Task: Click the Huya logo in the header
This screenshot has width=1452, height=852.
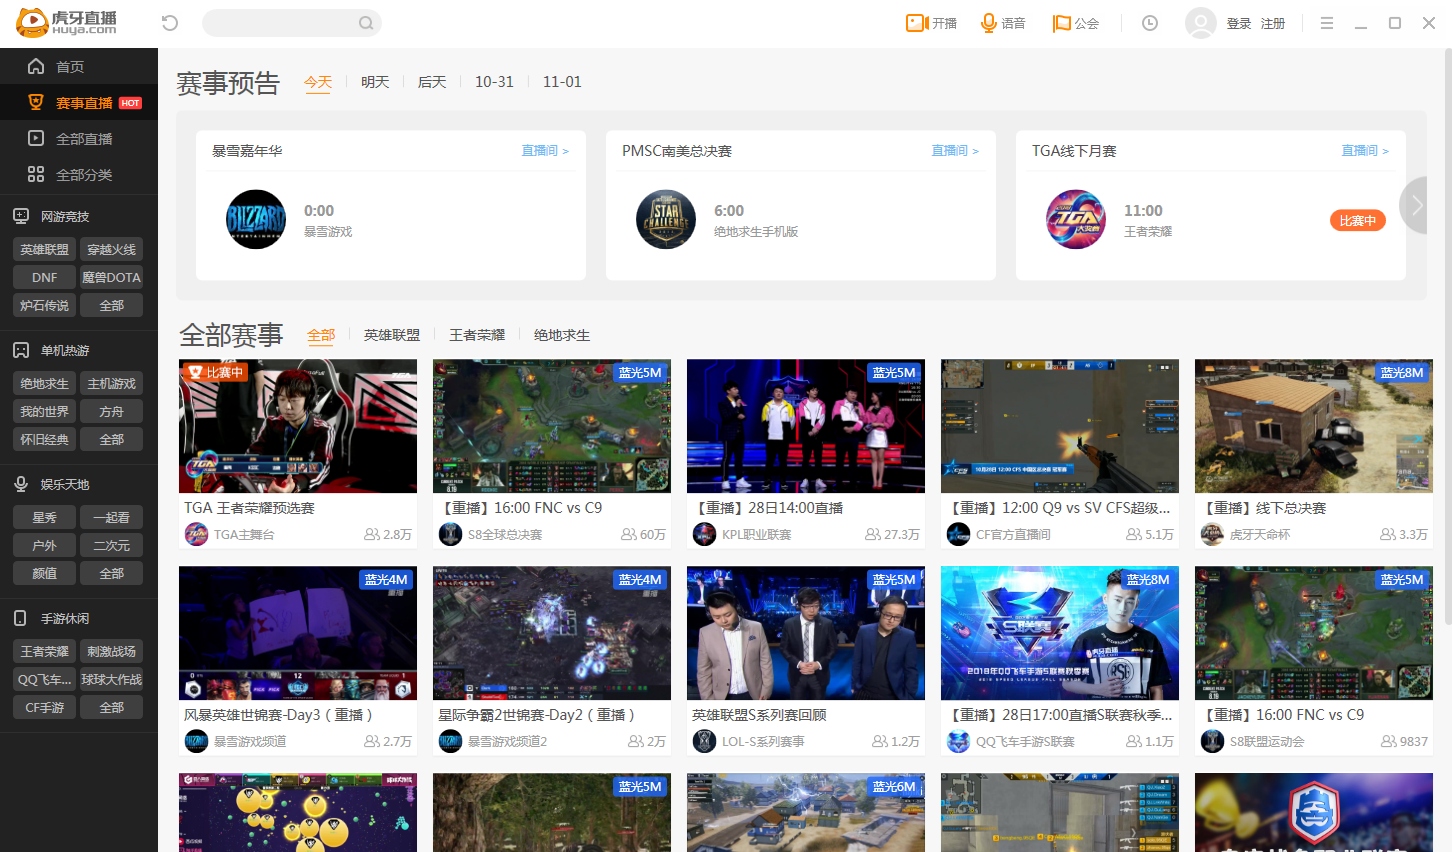Action: [x=67, y=22]
